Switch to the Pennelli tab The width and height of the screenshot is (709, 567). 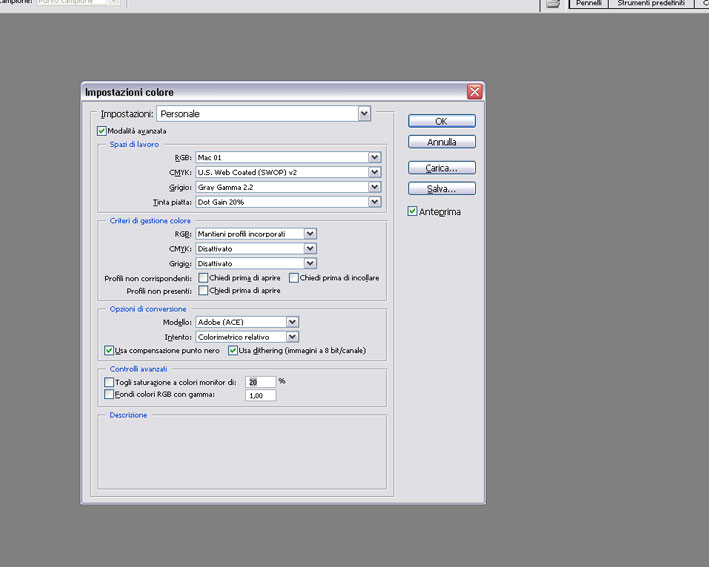click(x=588, y=5)
